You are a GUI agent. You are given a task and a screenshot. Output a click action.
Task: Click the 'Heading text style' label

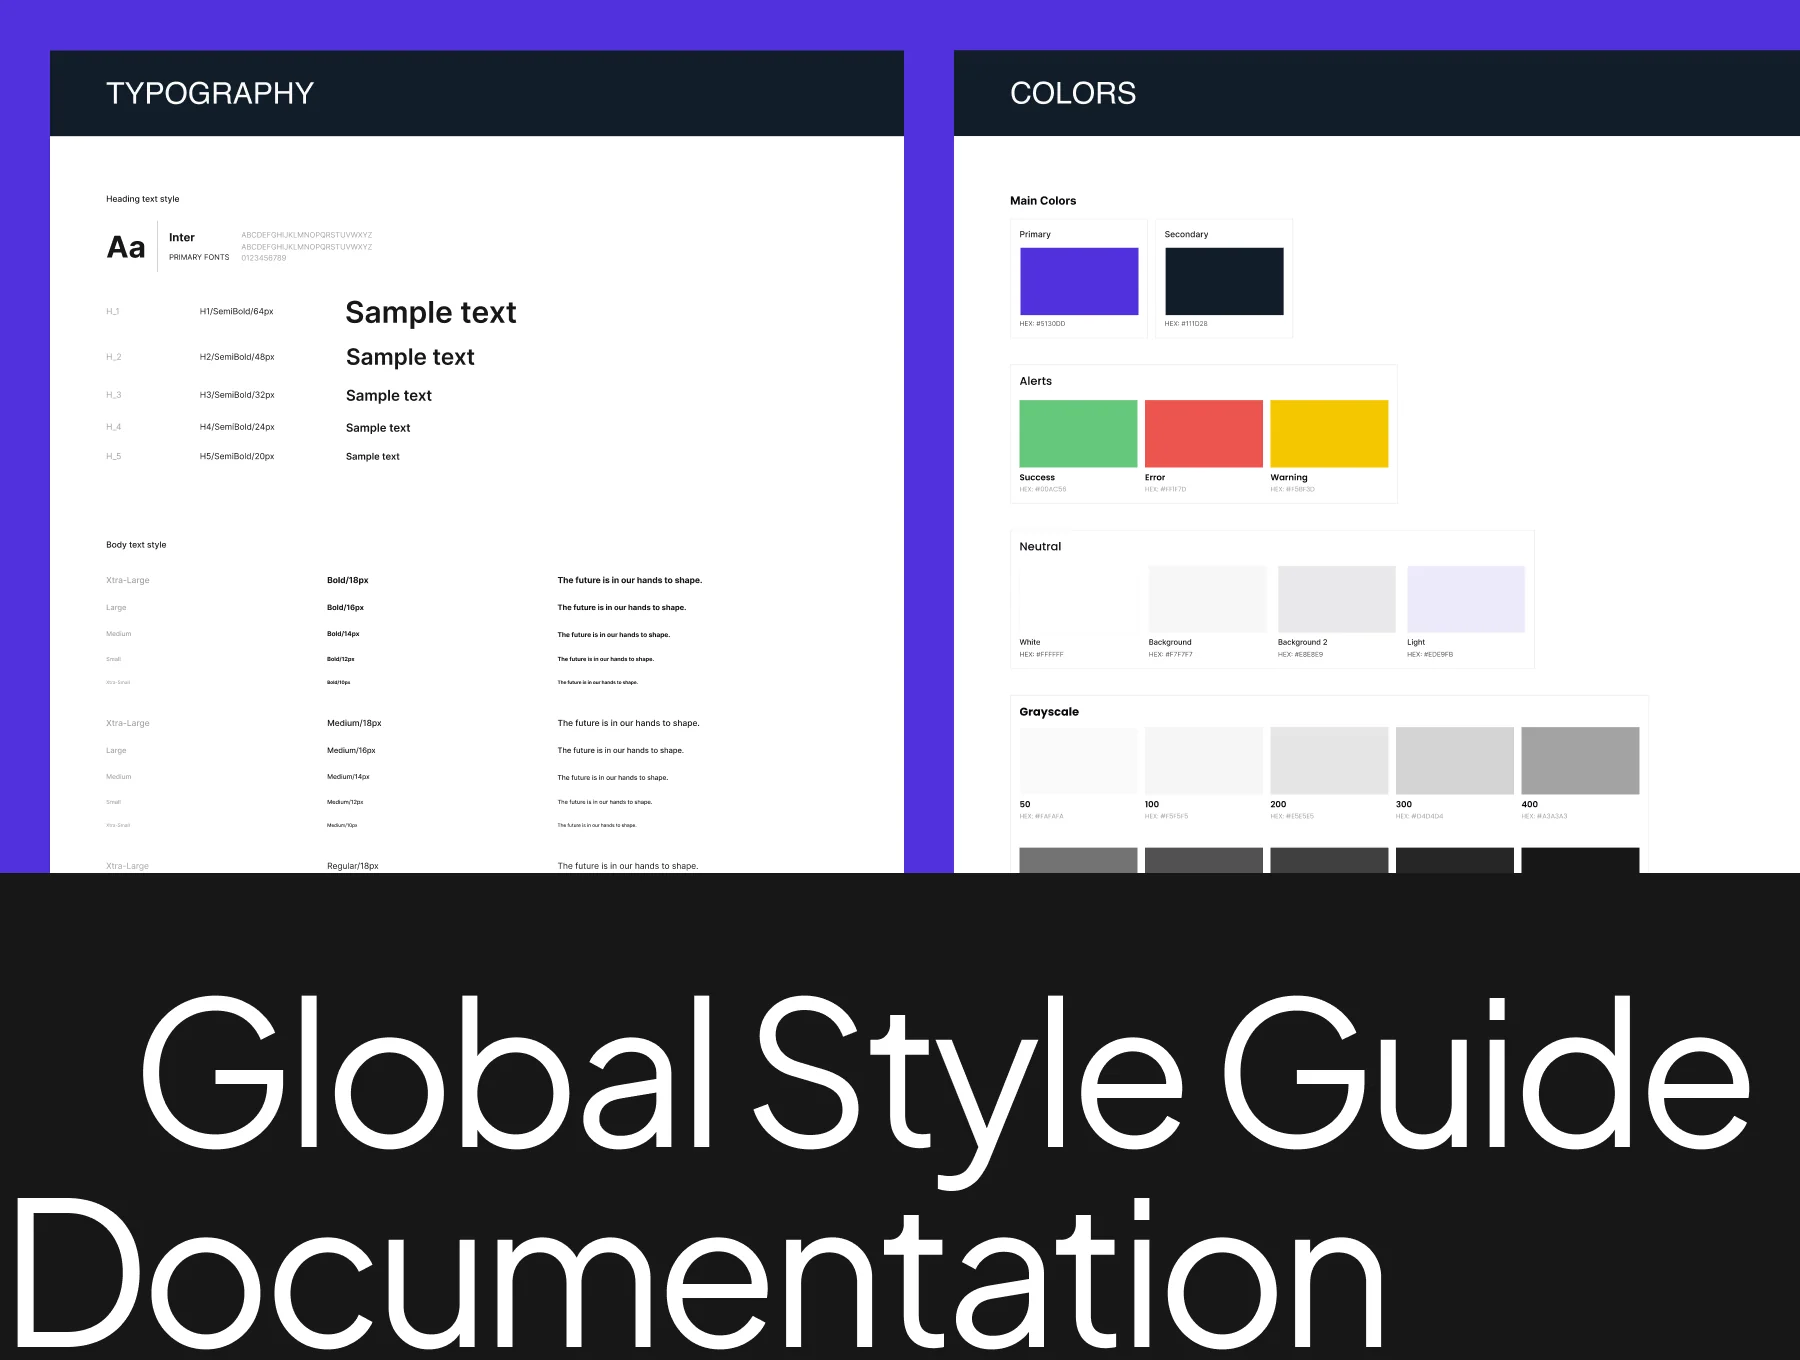pos(143,199)
